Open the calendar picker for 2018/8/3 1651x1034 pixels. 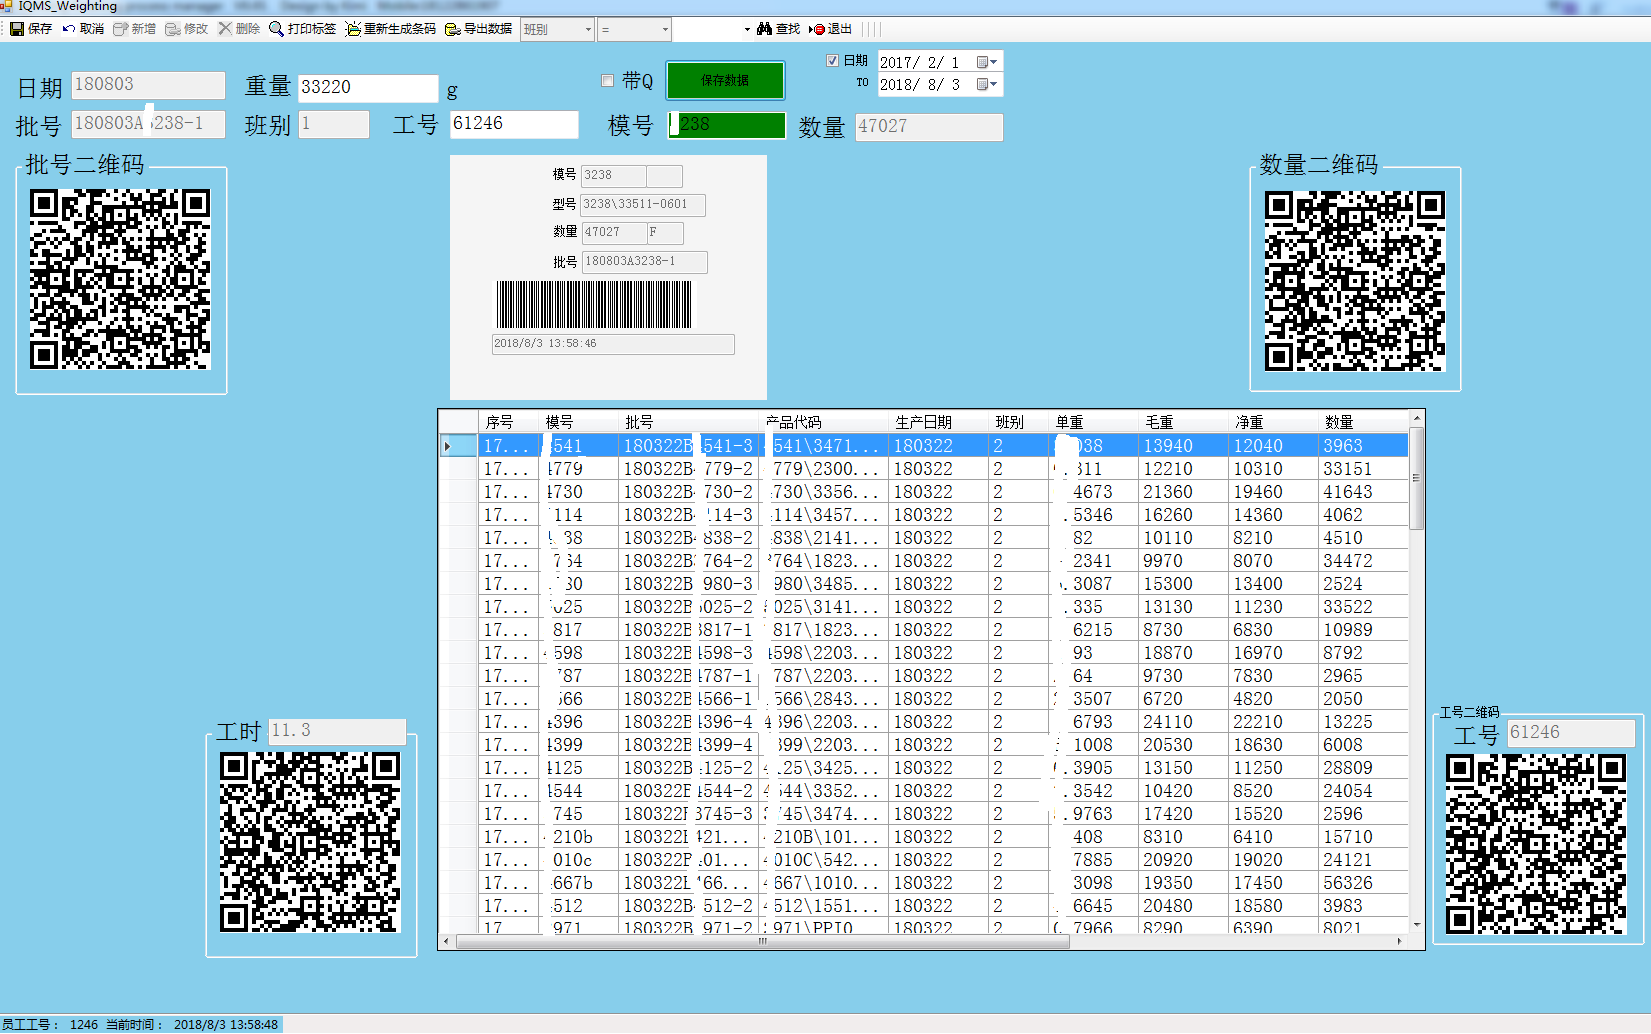(987, 85)
